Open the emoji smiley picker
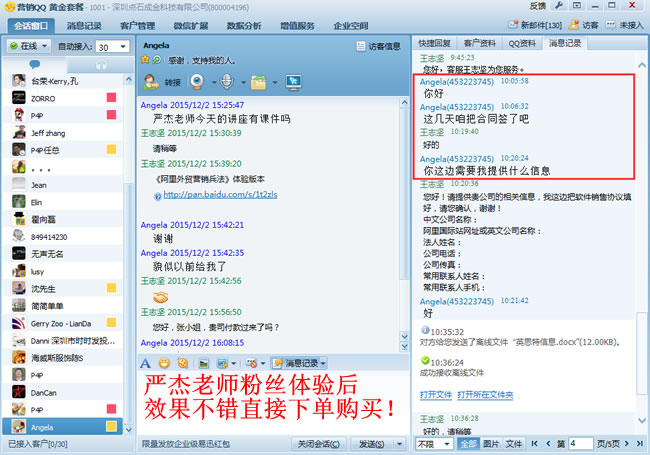This screenshot has width=650, height=455. point(164,363)
